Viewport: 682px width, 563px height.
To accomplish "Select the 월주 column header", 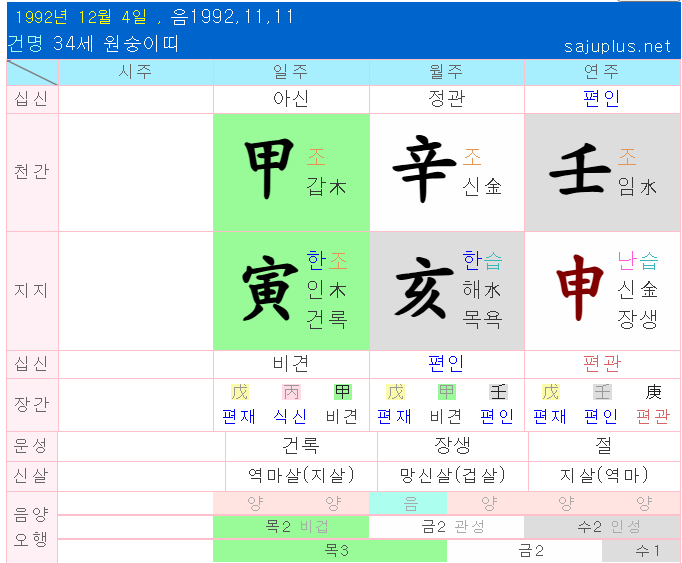I will point(447,72).
